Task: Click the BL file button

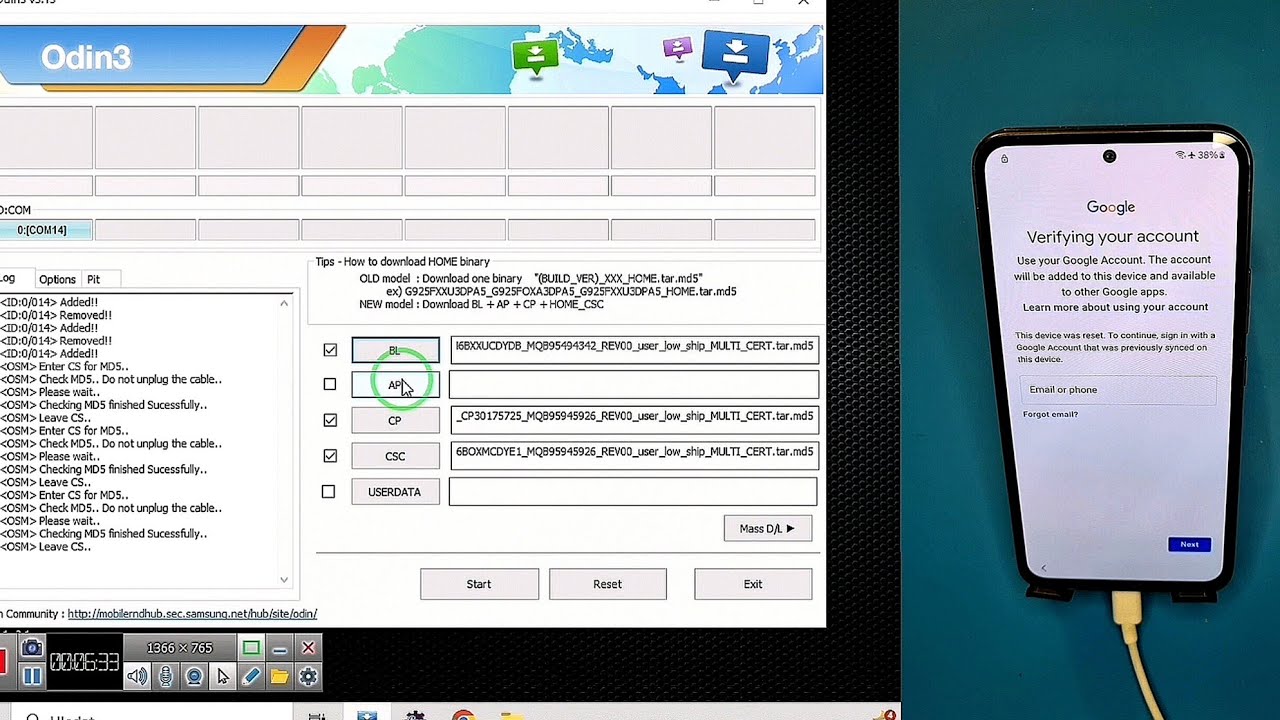Action: [x=395, y=350]
